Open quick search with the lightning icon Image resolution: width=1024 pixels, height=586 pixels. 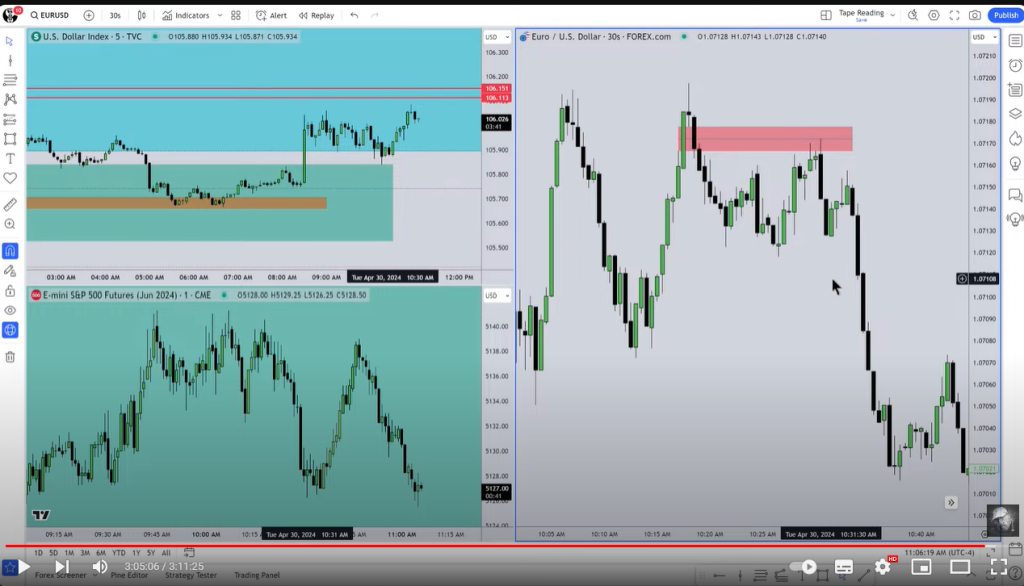(x=913, y=15)
